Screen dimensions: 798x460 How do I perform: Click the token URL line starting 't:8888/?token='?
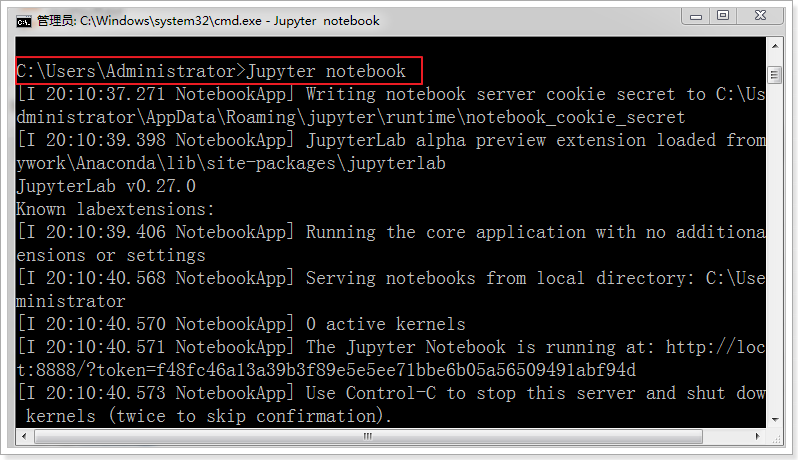pyautogui.click(x=326, y=370)
